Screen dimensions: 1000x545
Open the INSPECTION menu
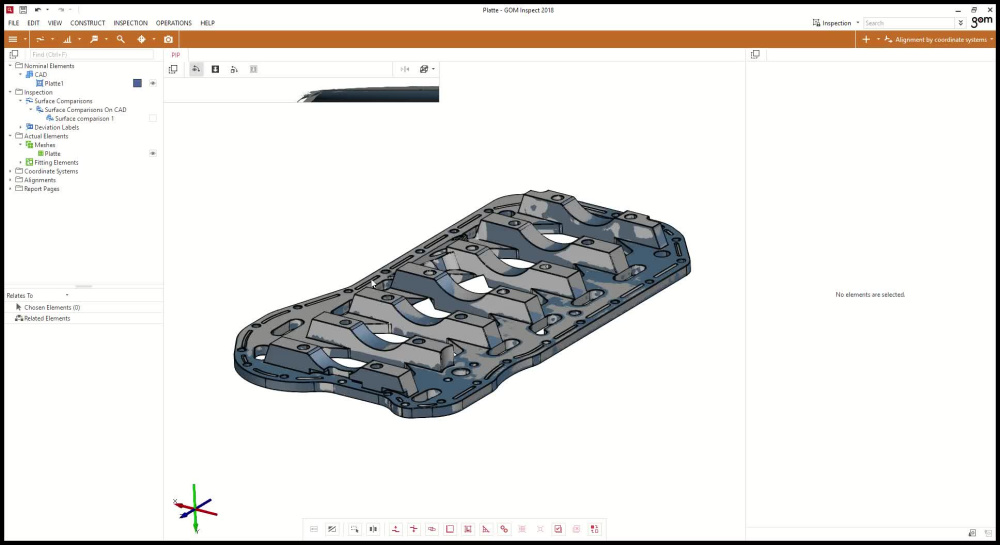coord(130,23)
